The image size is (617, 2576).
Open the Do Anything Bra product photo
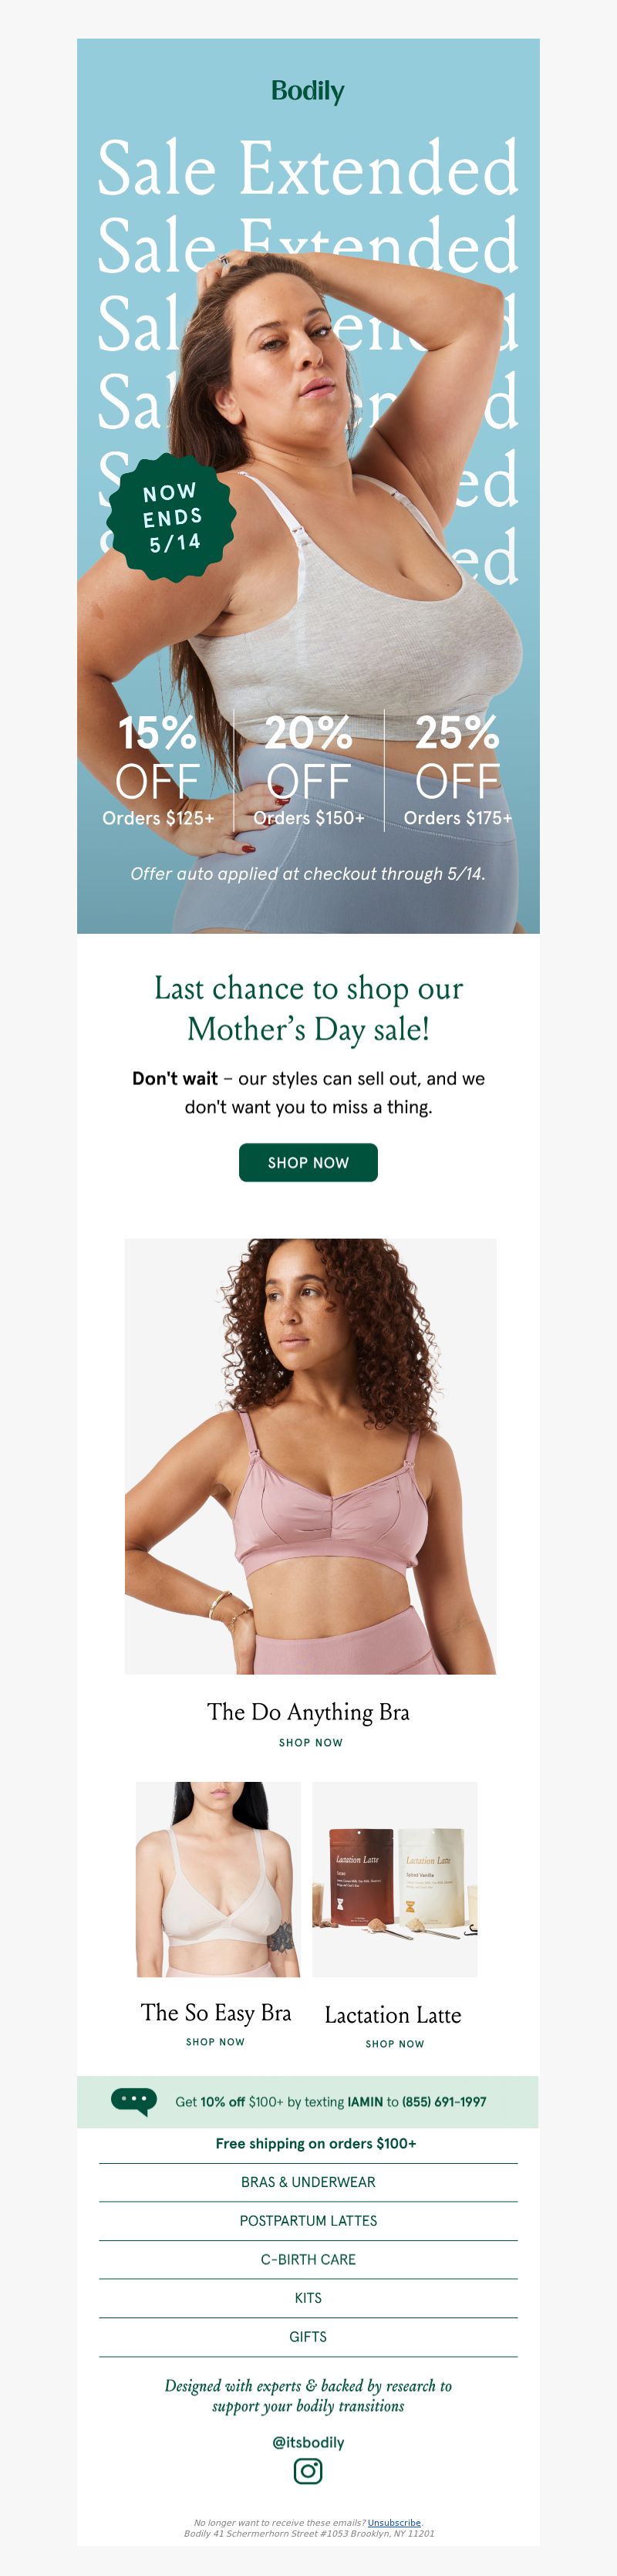click(x=310, y=1456)
